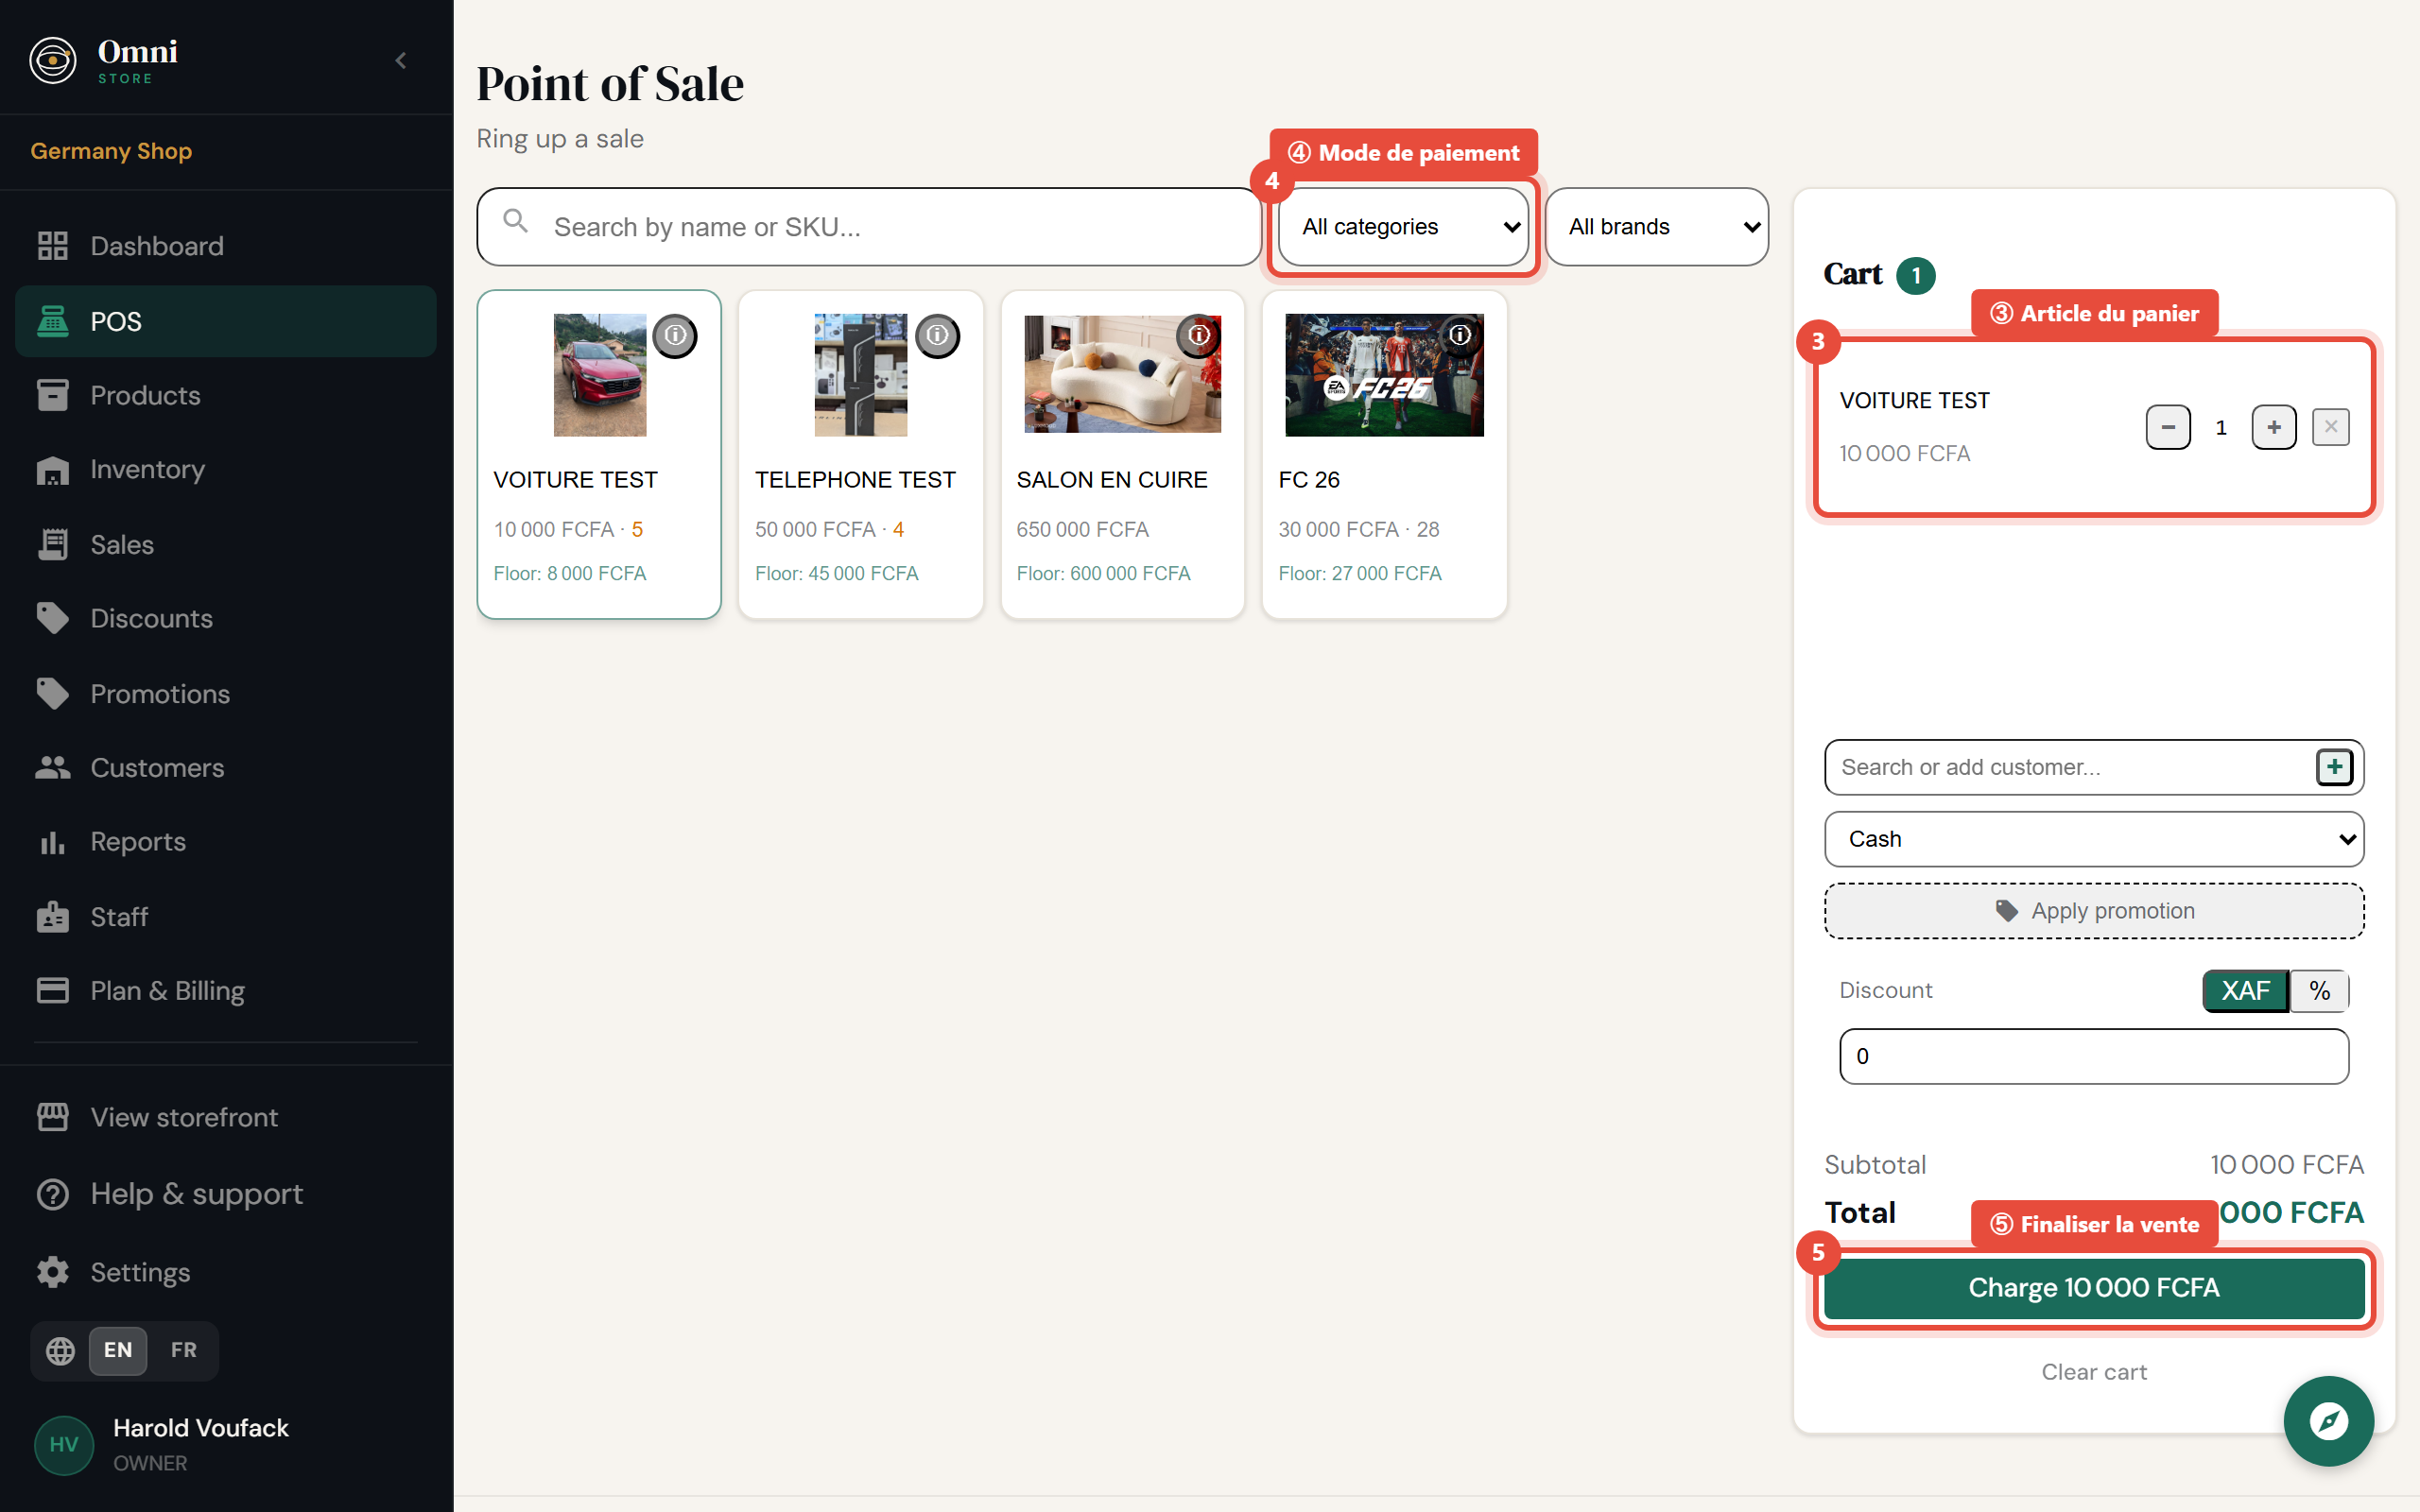
Task: Open the All categories dropdown
Action: [1403, 227]
